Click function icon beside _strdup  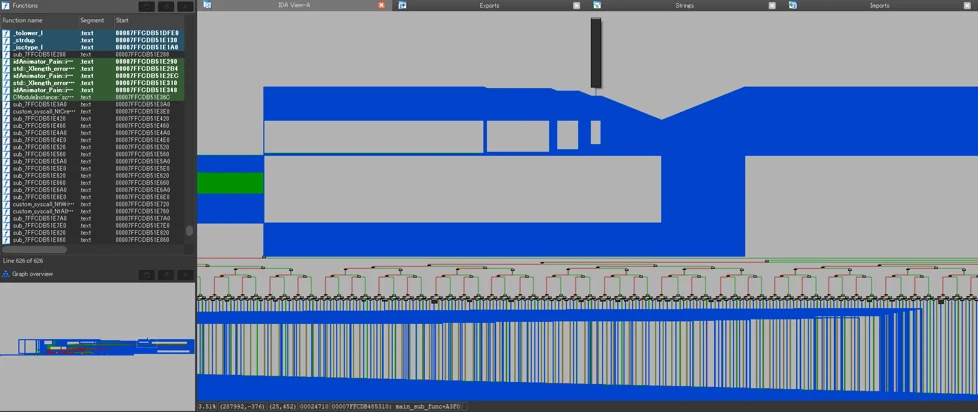coord(6,40)
